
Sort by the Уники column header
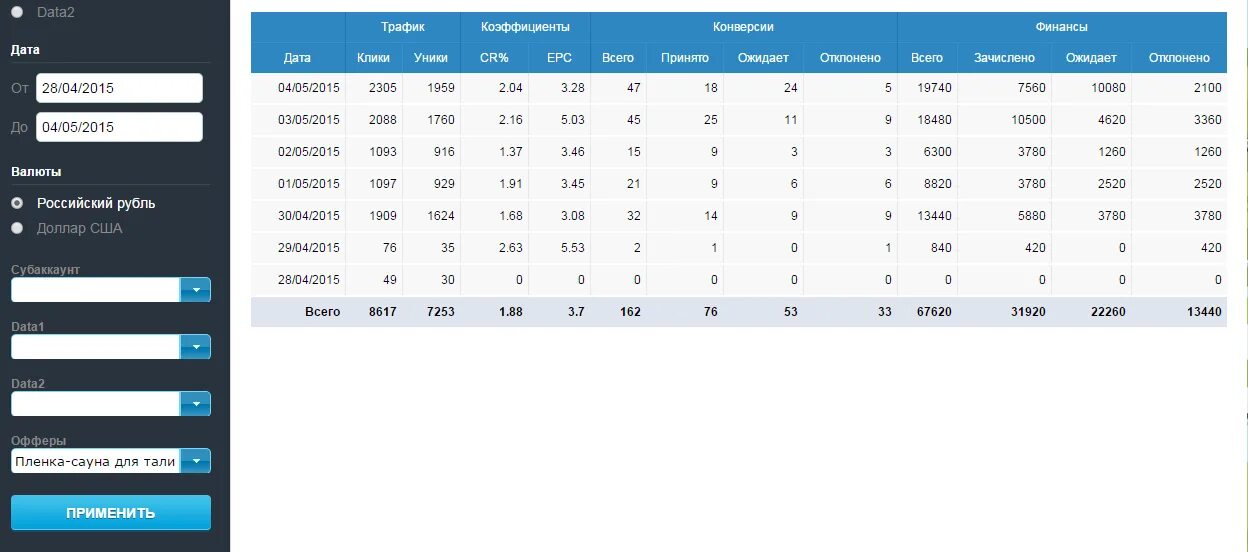click(431, 58)
